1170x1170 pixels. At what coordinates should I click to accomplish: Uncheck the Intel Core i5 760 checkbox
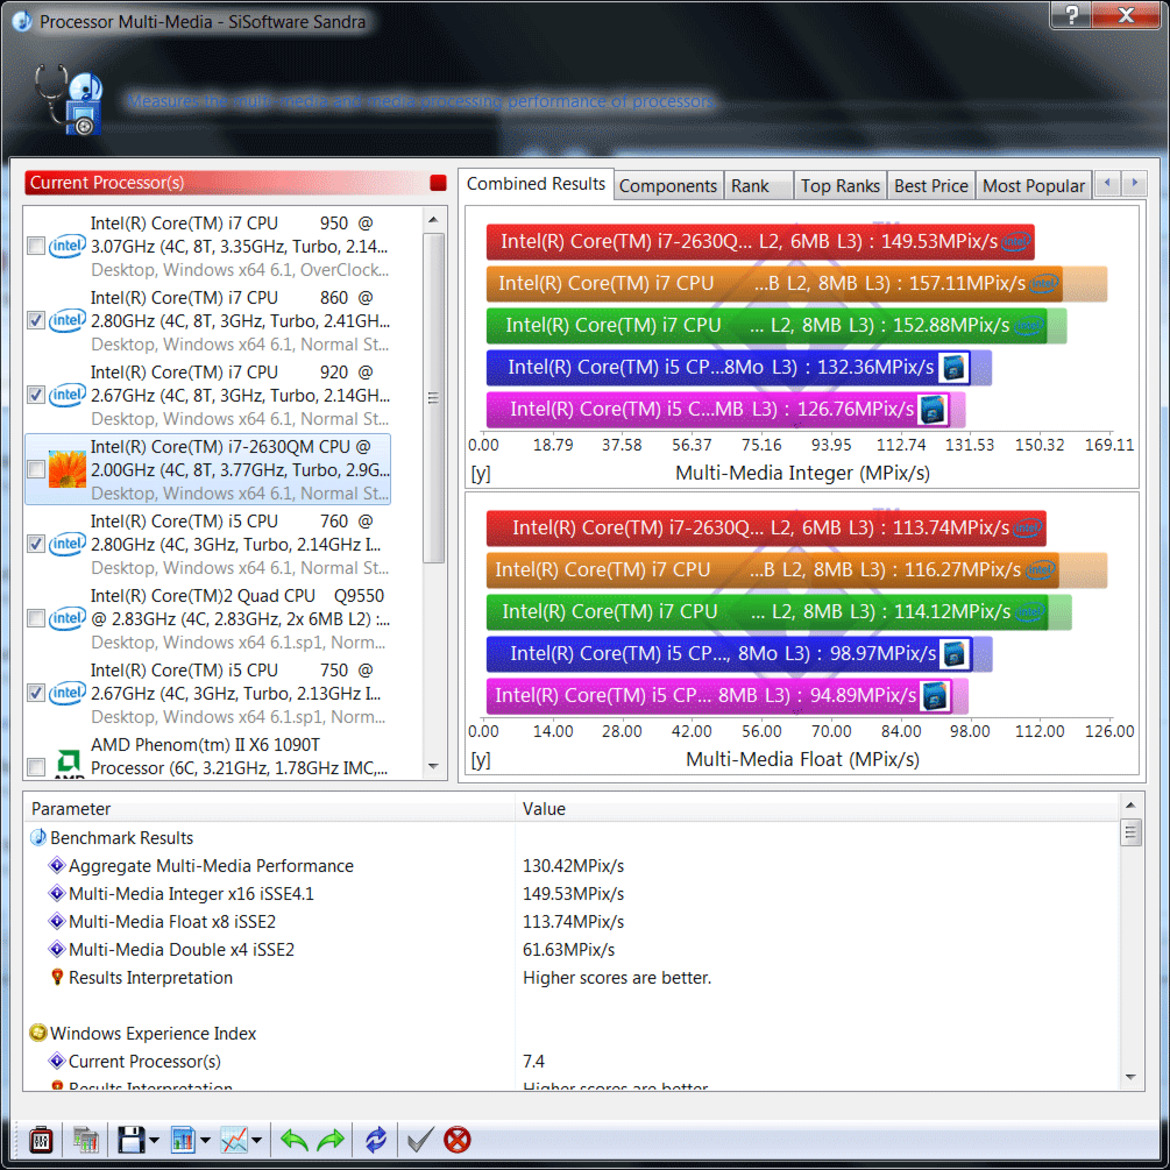click(36, 544)
